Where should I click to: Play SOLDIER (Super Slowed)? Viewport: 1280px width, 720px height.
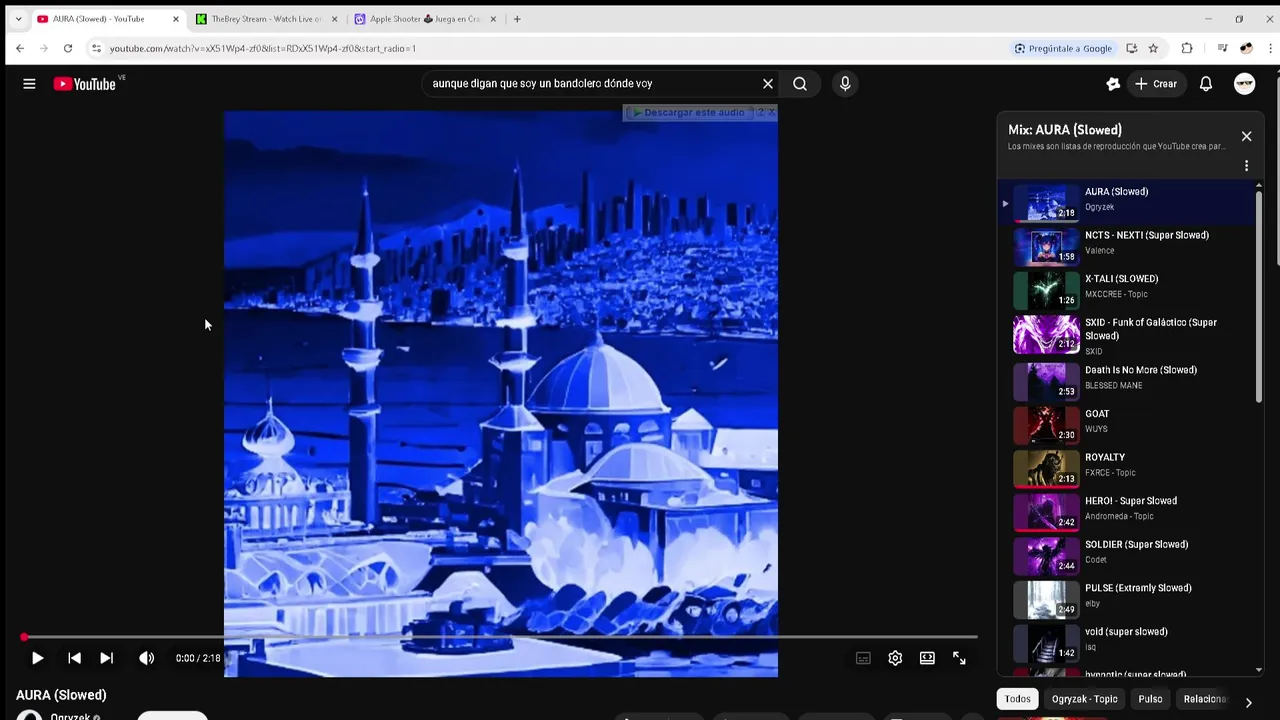(x=1127, y=554)
